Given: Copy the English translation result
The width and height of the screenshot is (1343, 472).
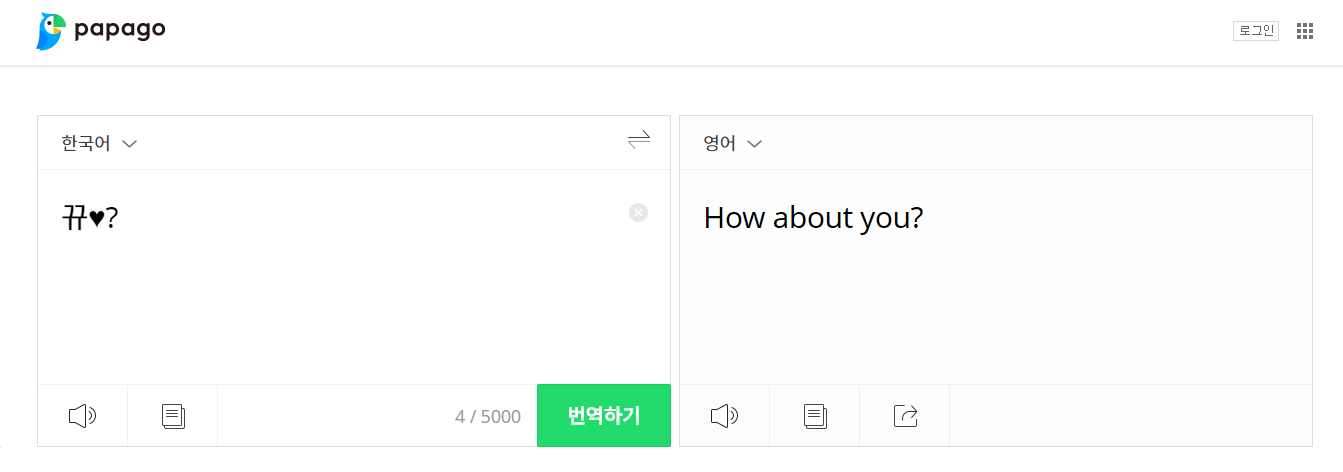Looking at the screenshot, I should coord(815,416).
